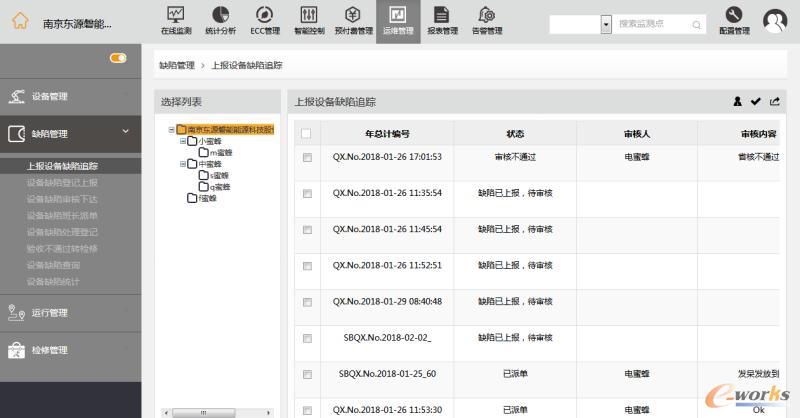Image resolution: width=800 pixels, height=418 pixels.
Task: Click folder icon of m蜜蜂 node
Action: pyautogui.click(x=204, y=152)
